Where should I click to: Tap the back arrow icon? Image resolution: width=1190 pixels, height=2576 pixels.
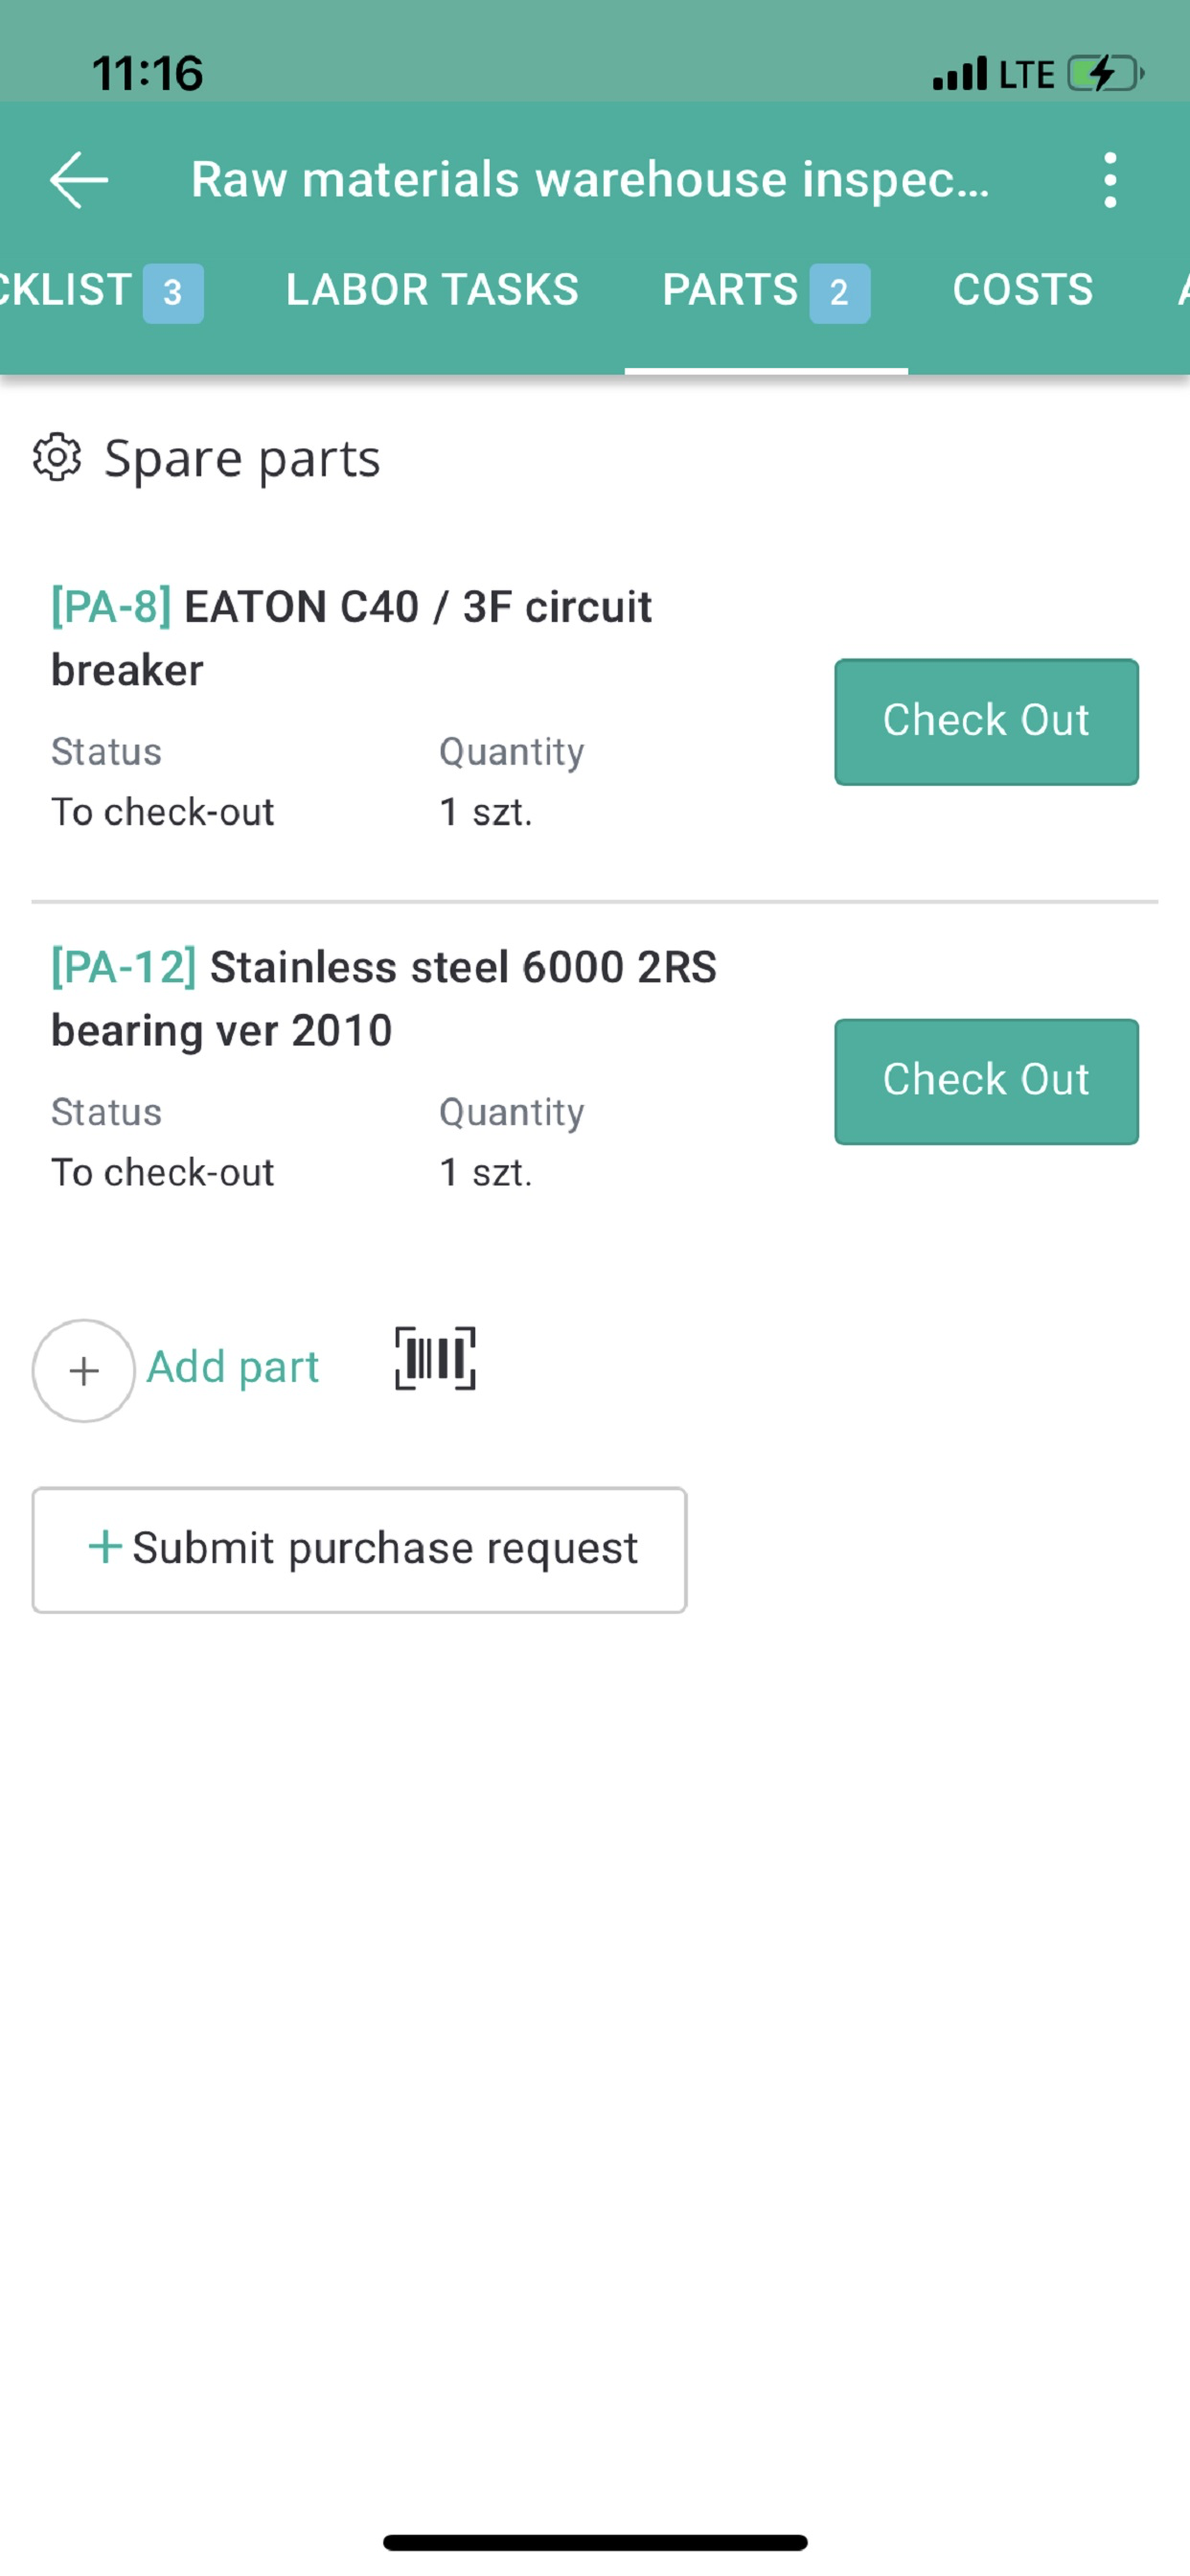coord(79,180)
